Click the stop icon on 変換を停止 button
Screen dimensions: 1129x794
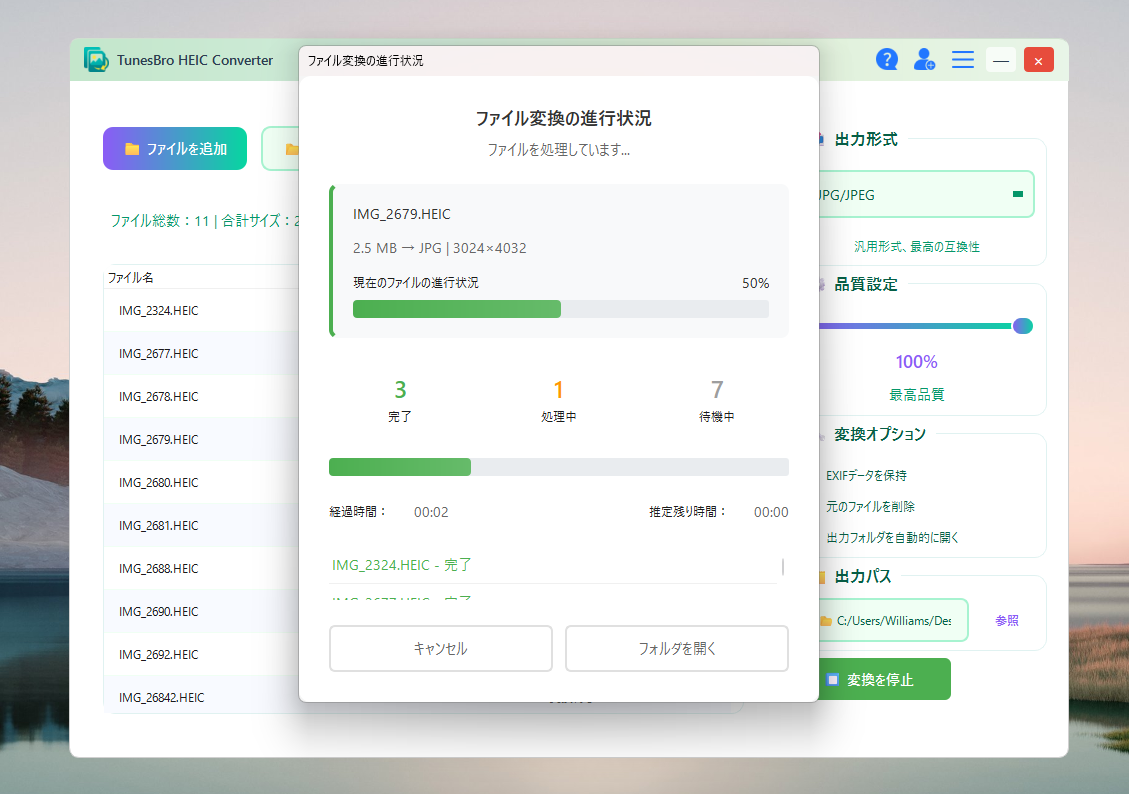click(x=832, y=680)
